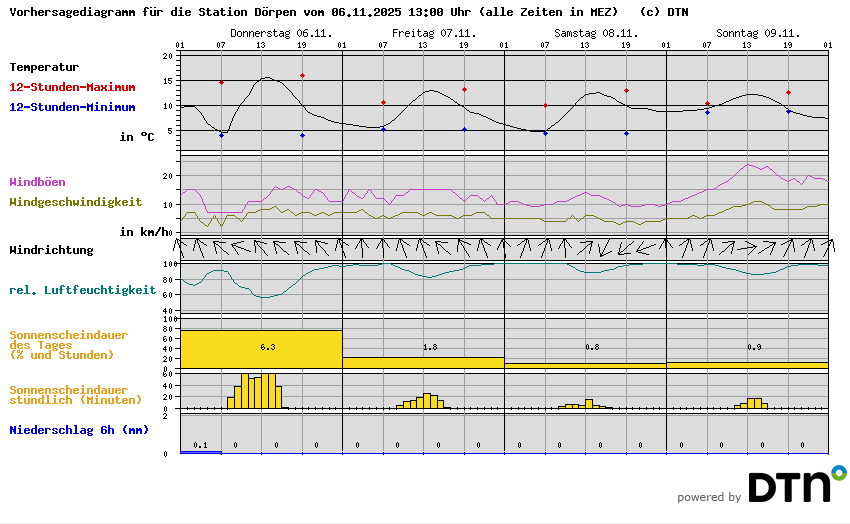Viewport: 850px width, 524px height.
Task: Click the blue minimum marker at Samstag 19:00
Action: click(x=626, y=133)
